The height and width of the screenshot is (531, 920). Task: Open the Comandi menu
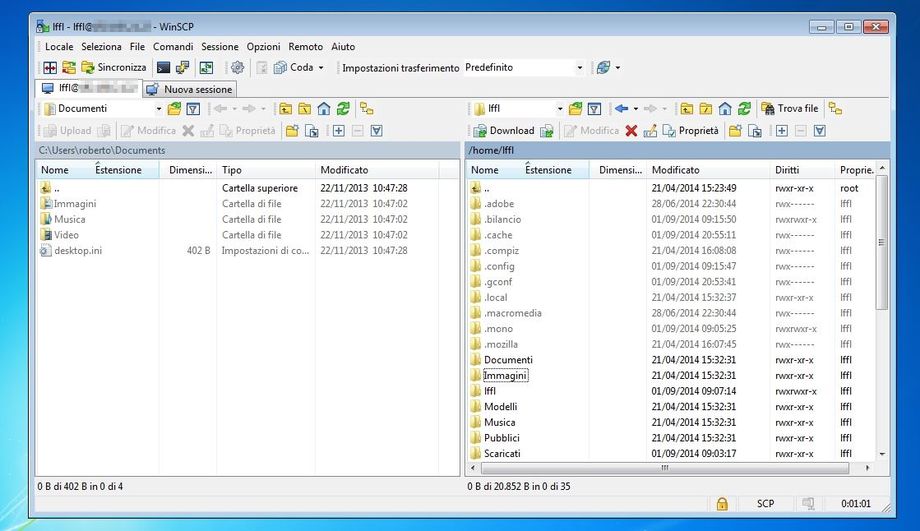point(173,47)
